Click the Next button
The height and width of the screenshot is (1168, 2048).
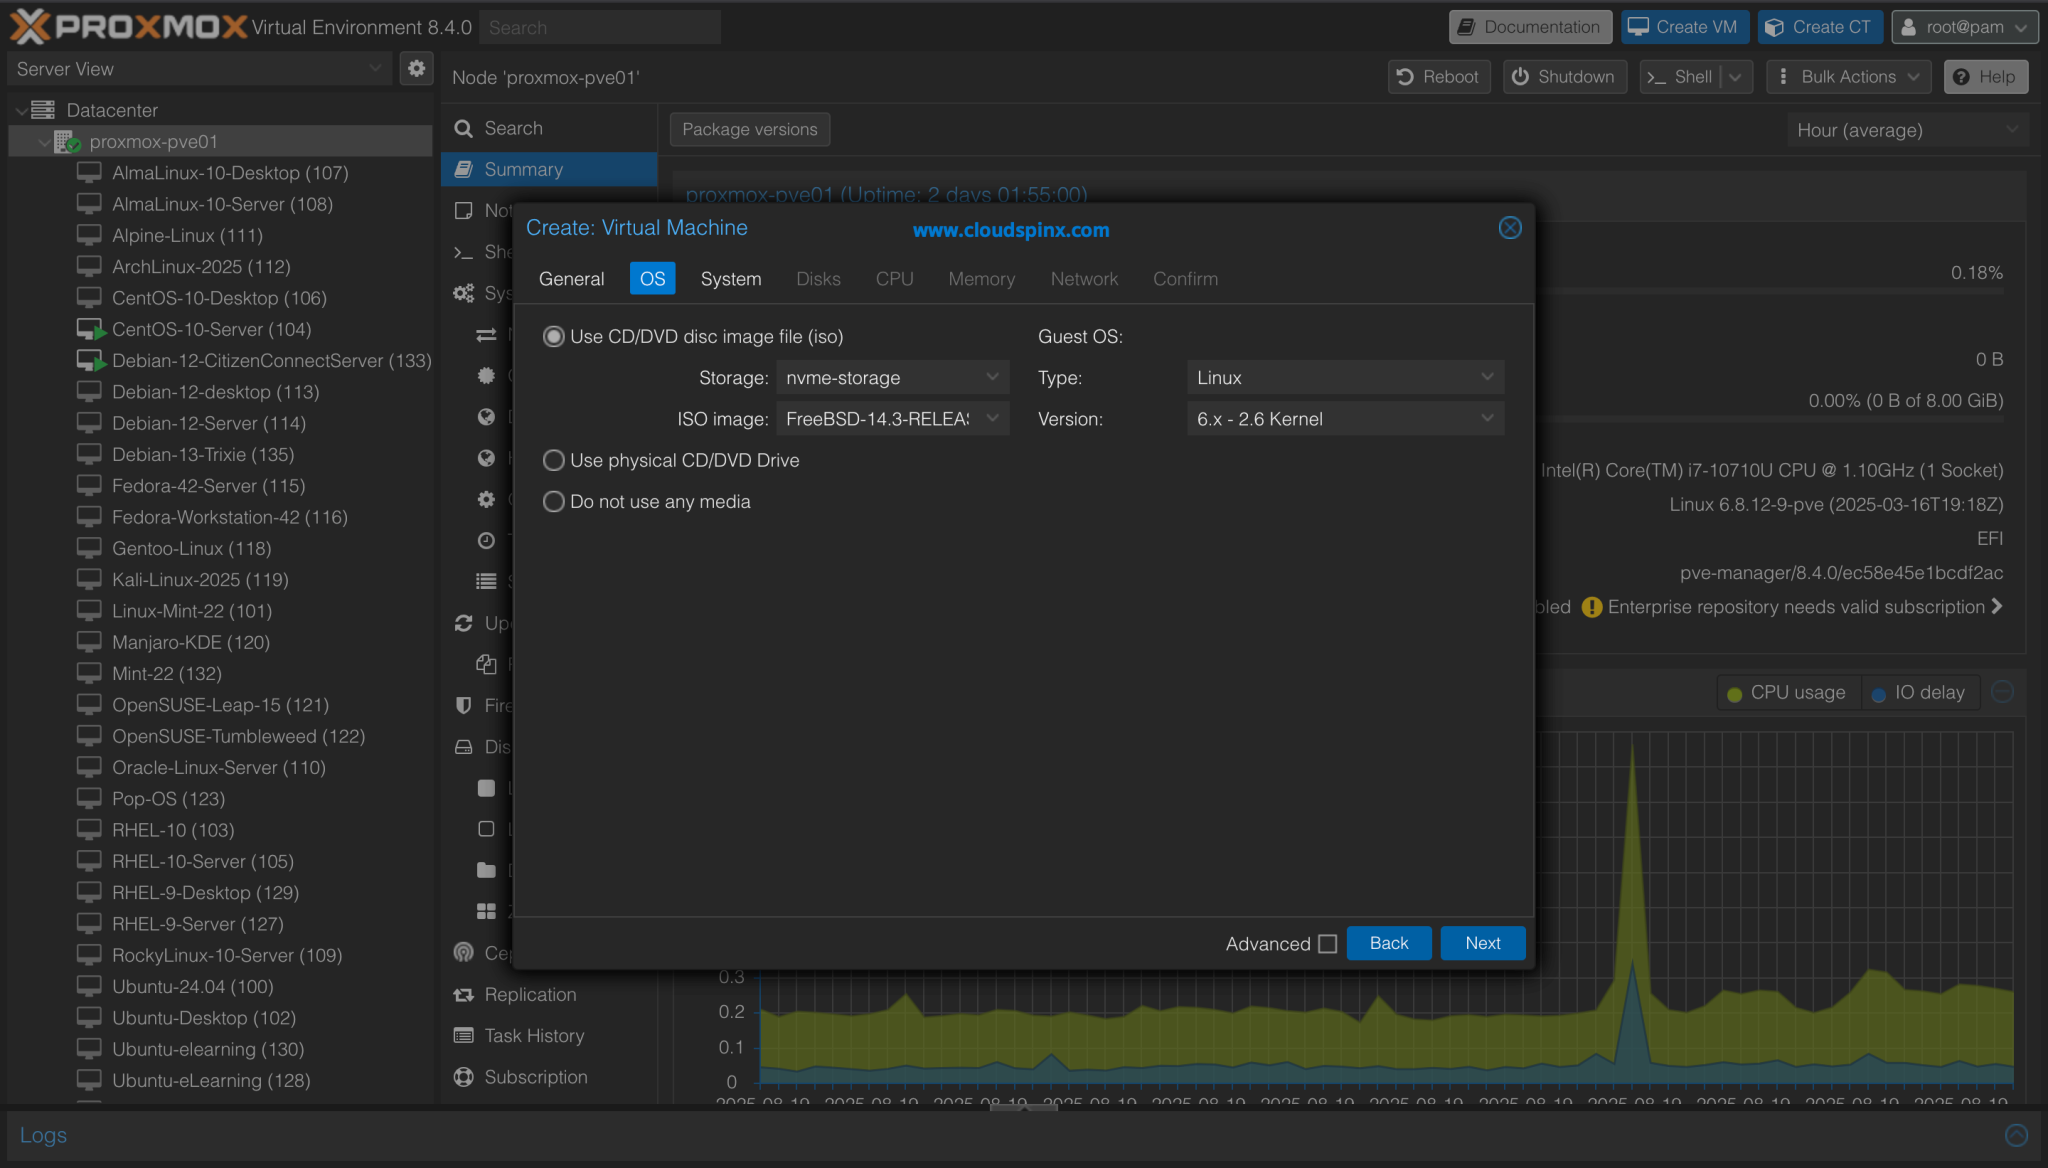click(x=1482, y=942)
